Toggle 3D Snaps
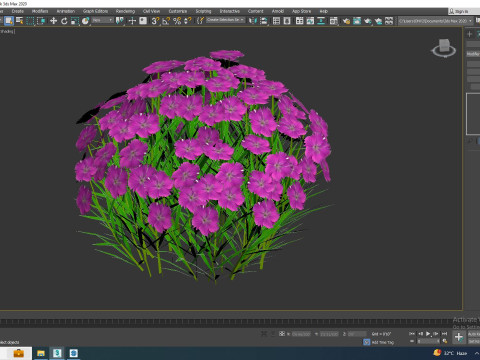The width and height of the screenshot is (480, 360). 155,21
